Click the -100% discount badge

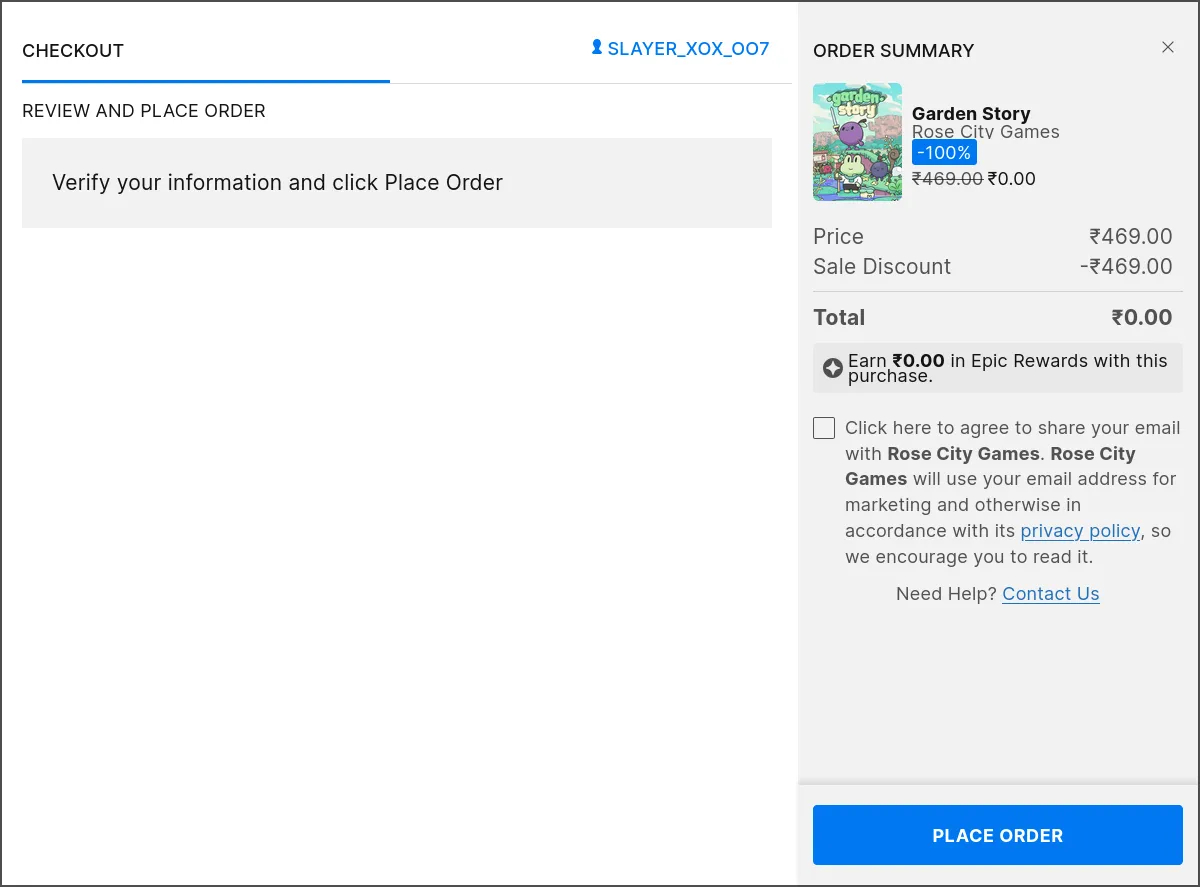coord(944,153)
